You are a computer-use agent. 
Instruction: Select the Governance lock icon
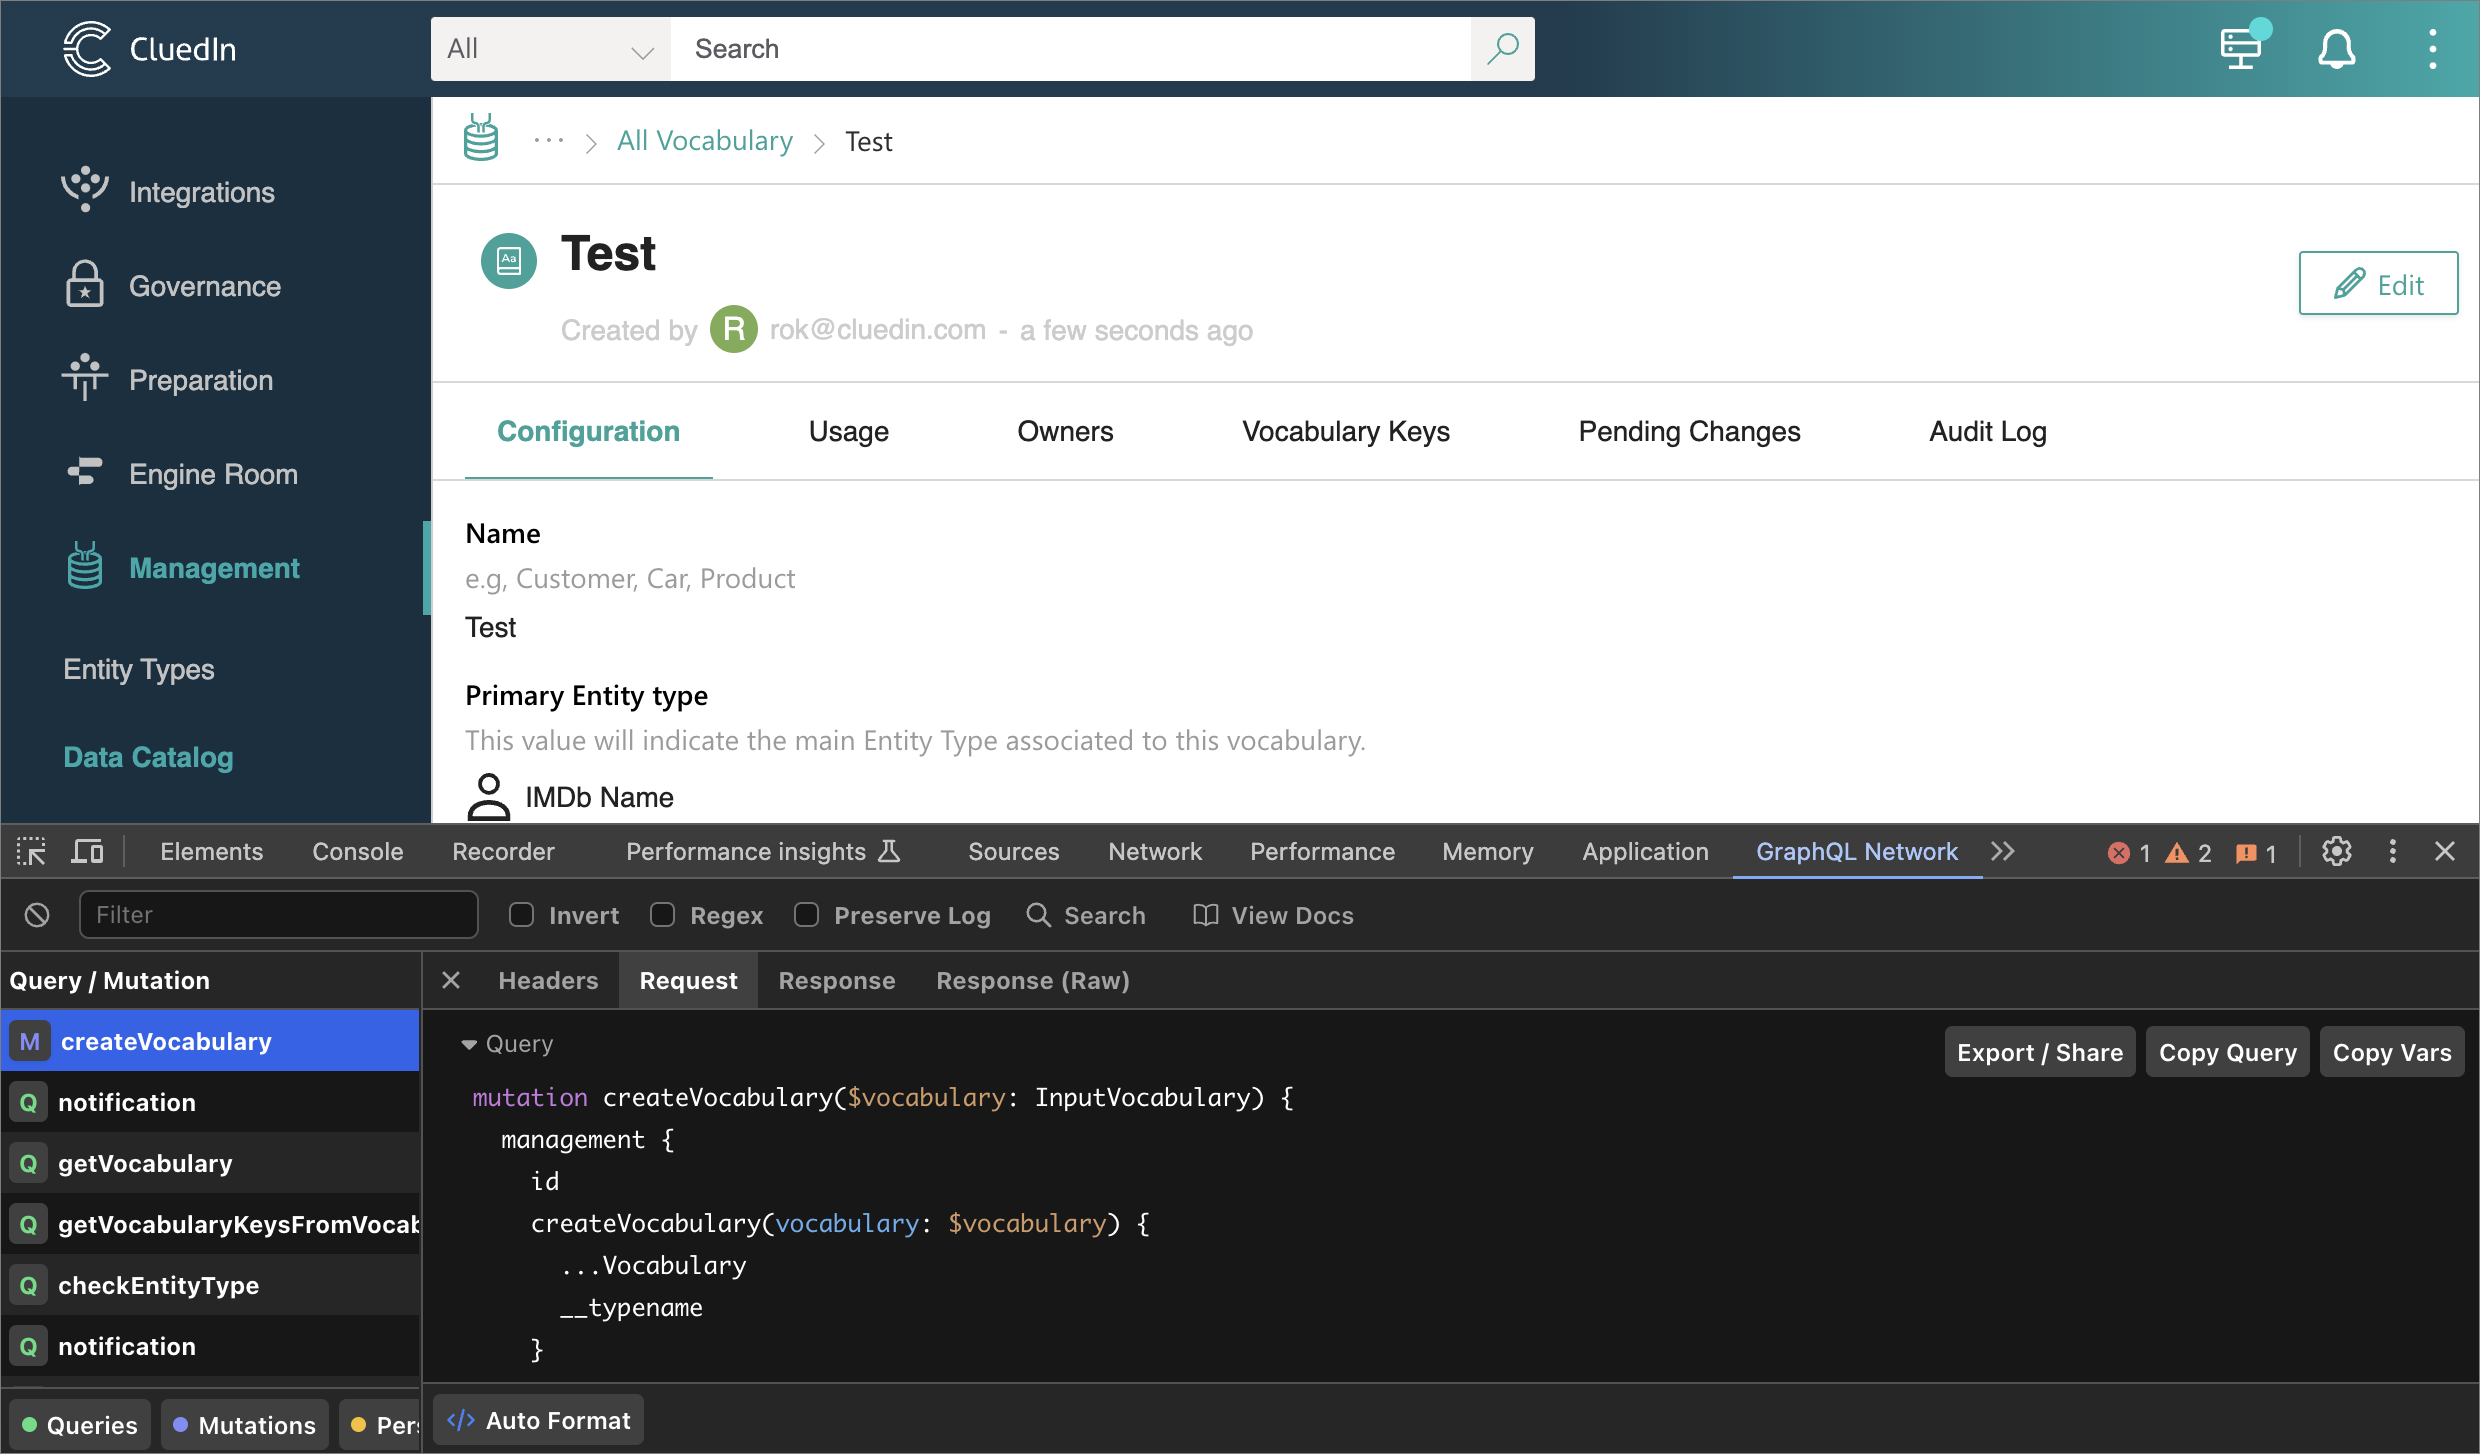pos(85,285)
